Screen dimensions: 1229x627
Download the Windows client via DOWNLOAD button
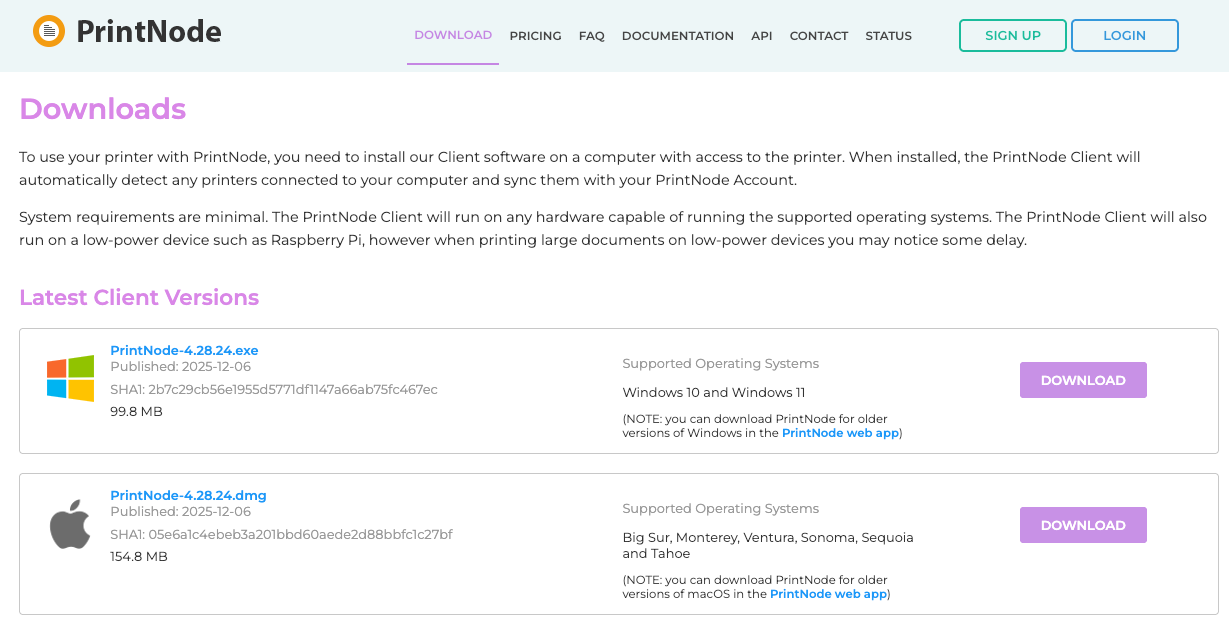[x=1083, y=380]
